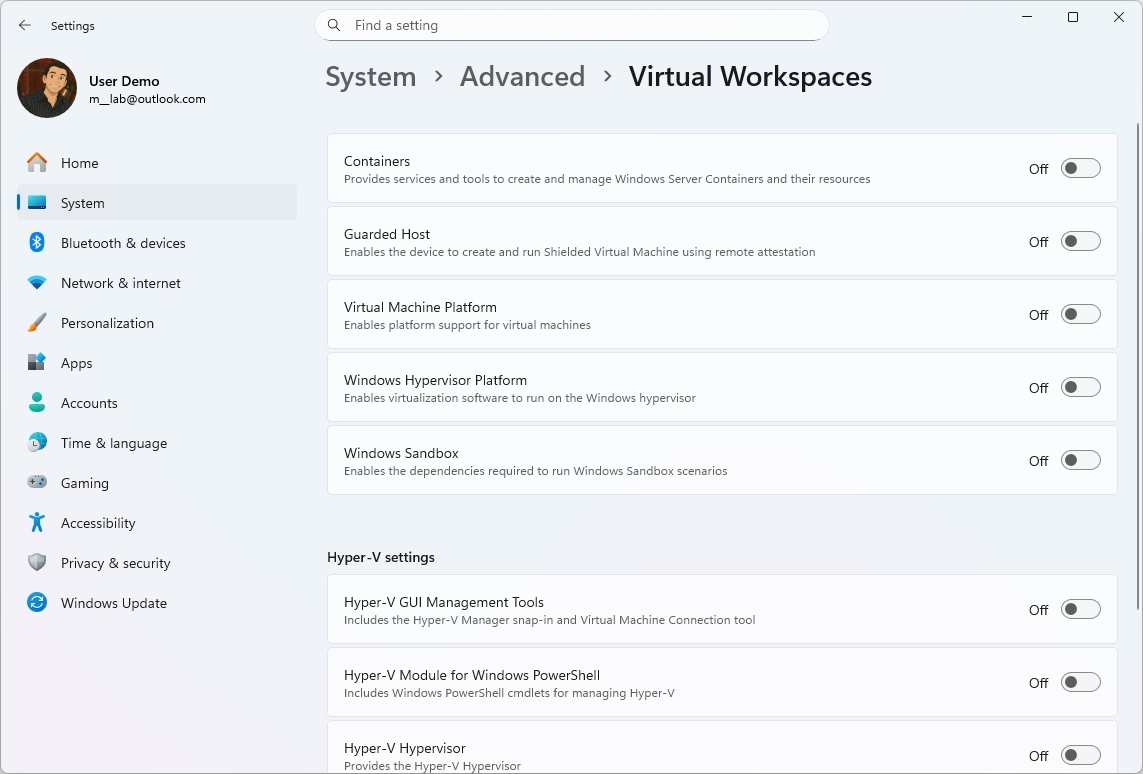Click inside the Find a setting search box

coord(571,25)
